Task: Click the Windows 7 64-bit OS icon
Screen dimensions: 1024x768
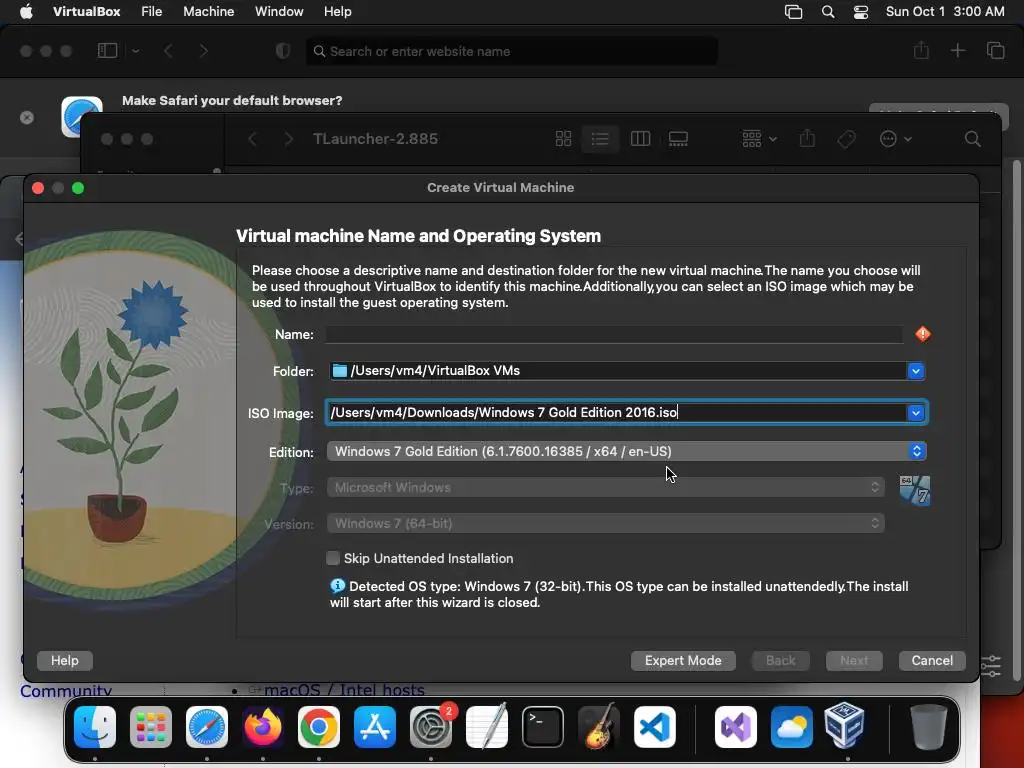Action: click(x=915, y=491)
